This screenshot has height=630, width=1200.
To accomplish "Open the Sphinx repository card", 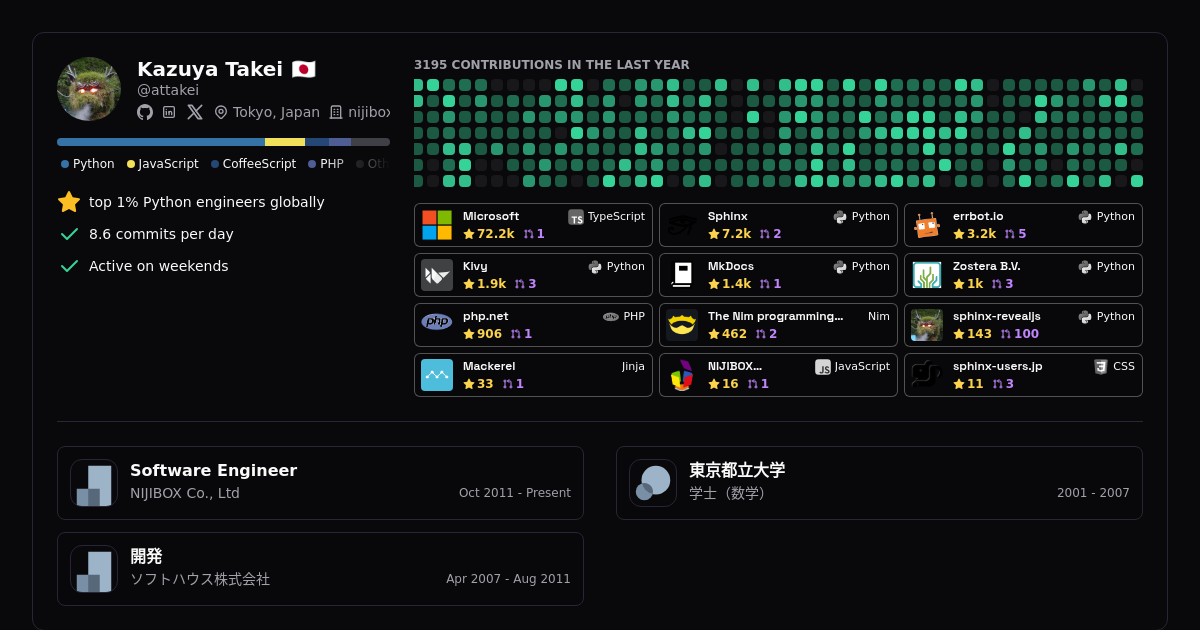I will pyautogui.click(x=778, y=225).
